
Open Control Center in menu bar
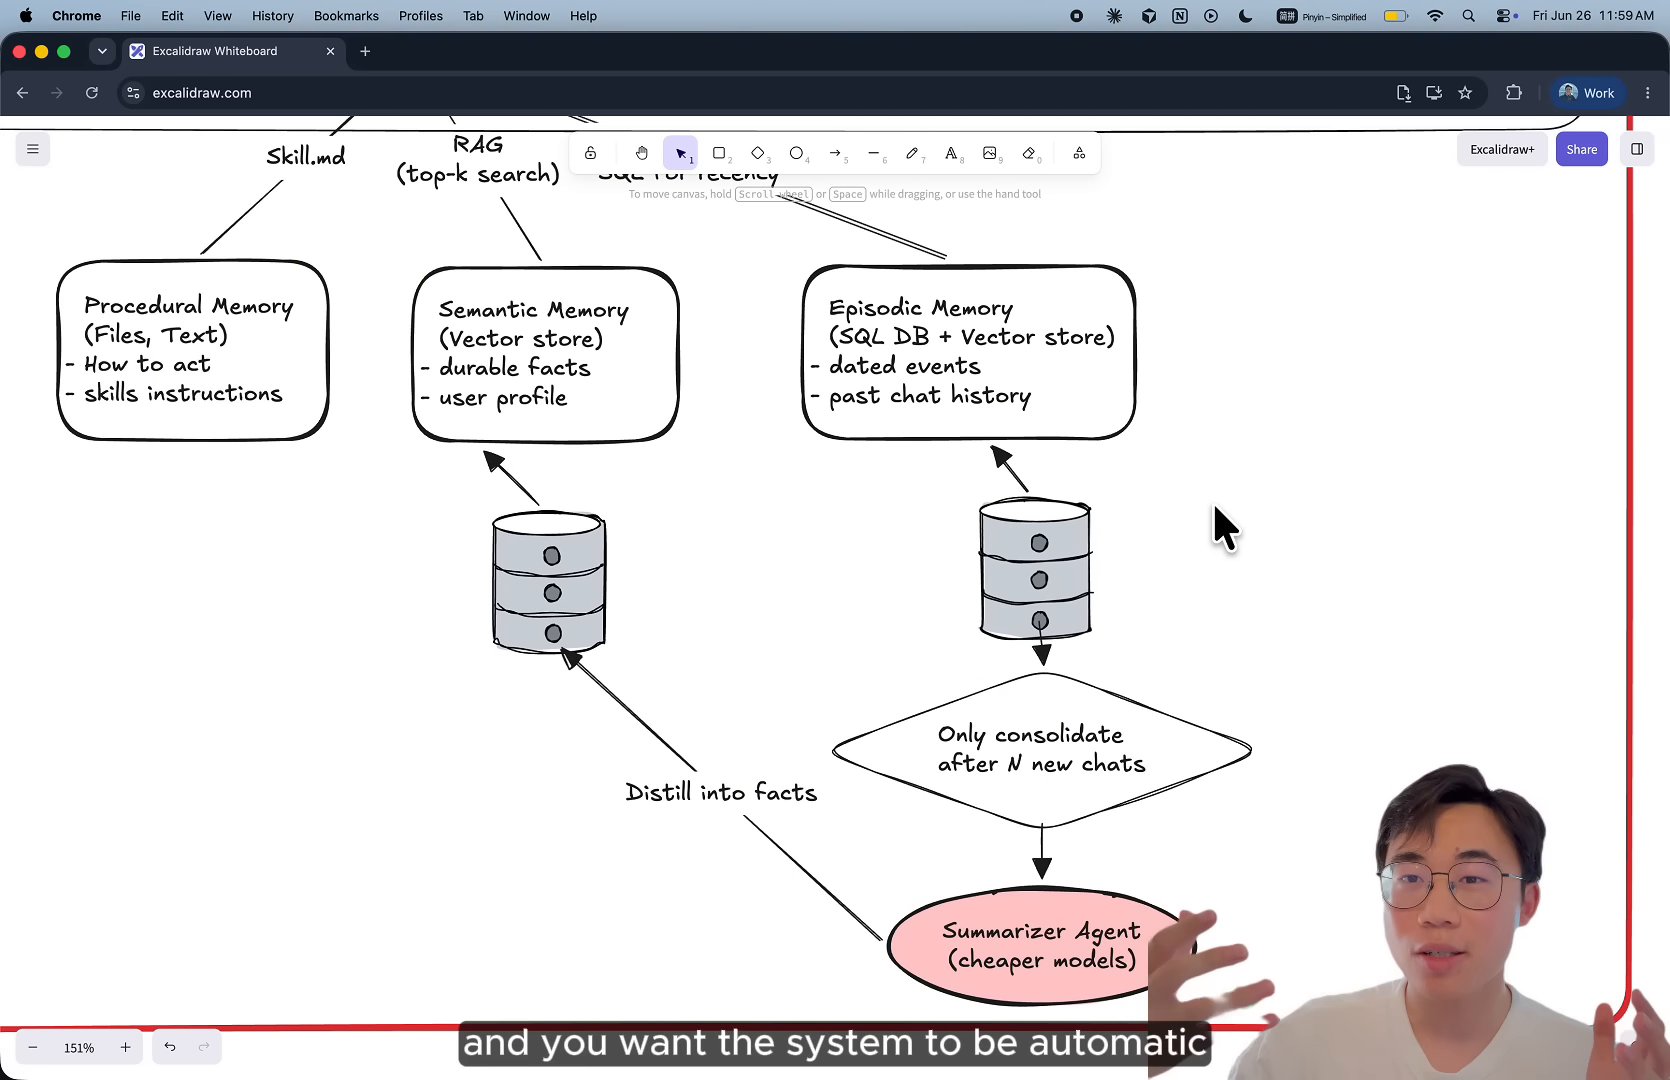[1505, 16]
